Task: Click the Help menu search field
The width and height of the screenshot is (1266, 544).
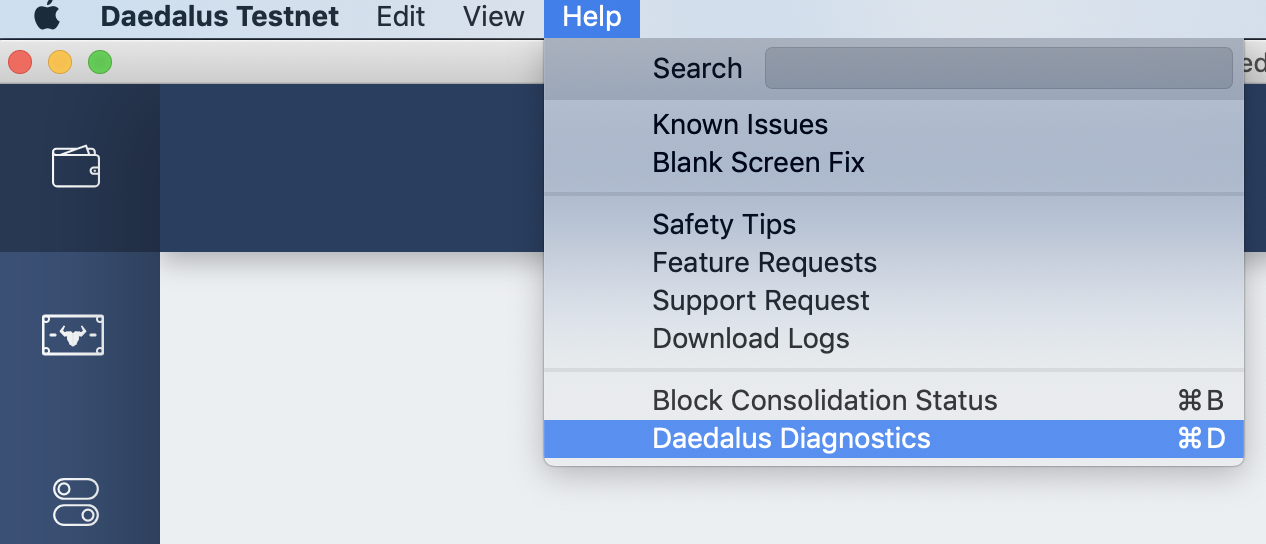Action: pos(997,68)
